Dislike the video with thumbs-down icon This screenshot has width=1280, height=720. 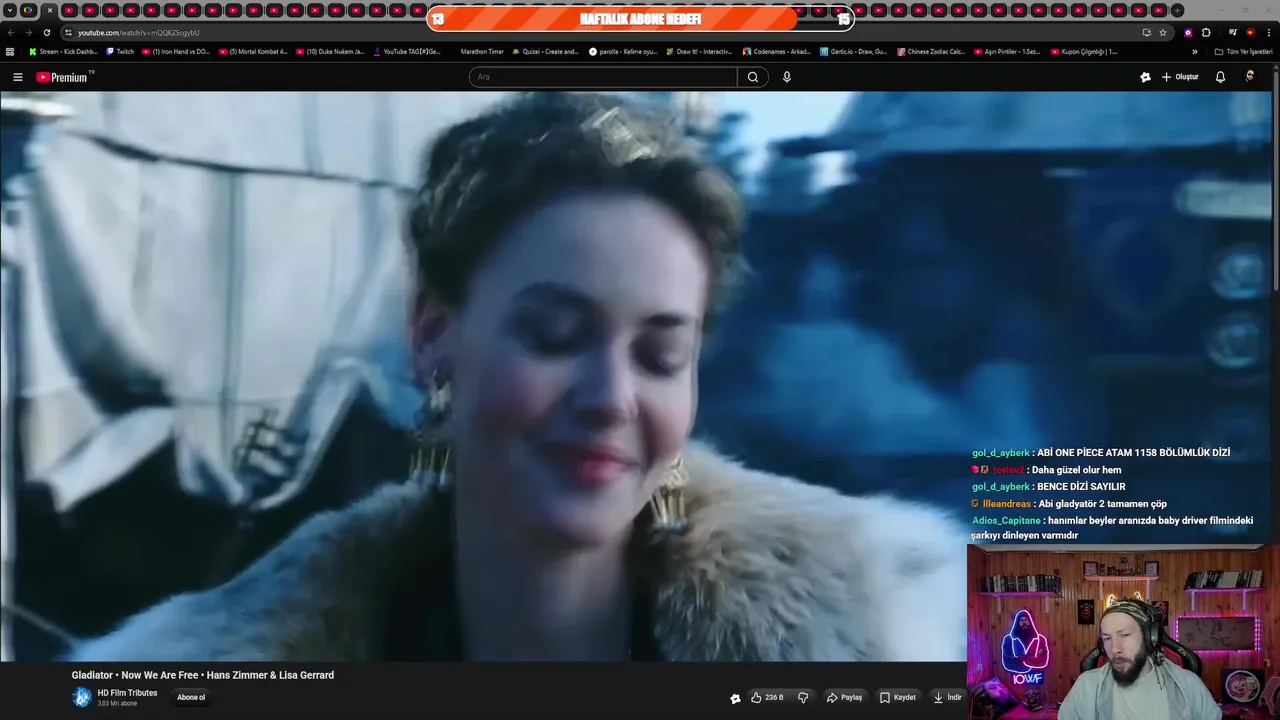pyautogui.click(x=803, y=698)
